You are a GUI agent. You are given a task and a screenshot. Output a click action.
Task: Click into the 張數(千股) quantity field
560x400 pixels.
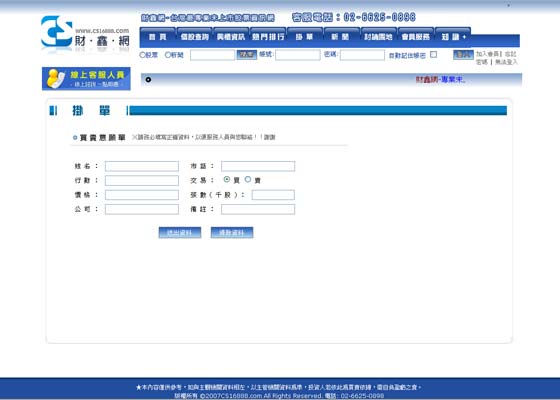273,195
